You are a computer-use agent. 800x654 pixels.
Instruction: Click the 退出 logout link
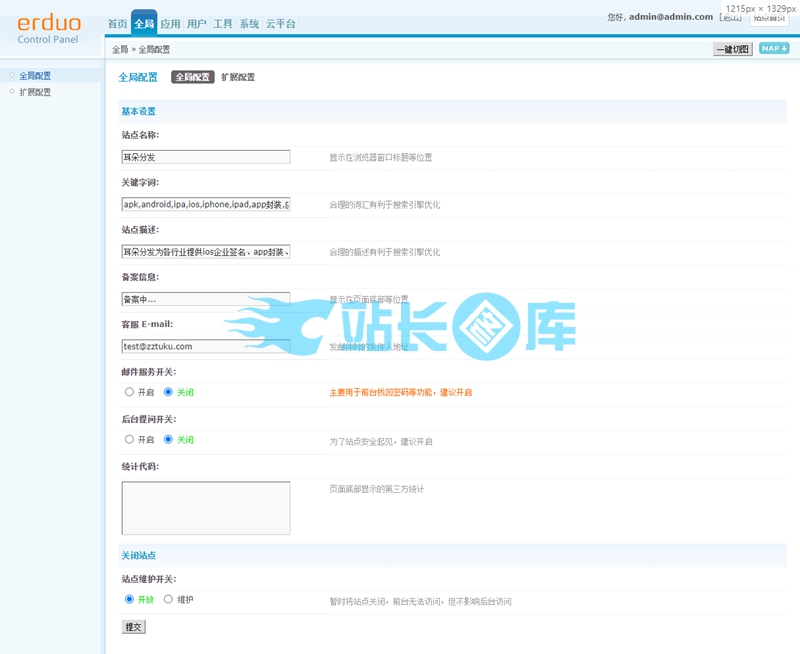click(x=731, y=17)
